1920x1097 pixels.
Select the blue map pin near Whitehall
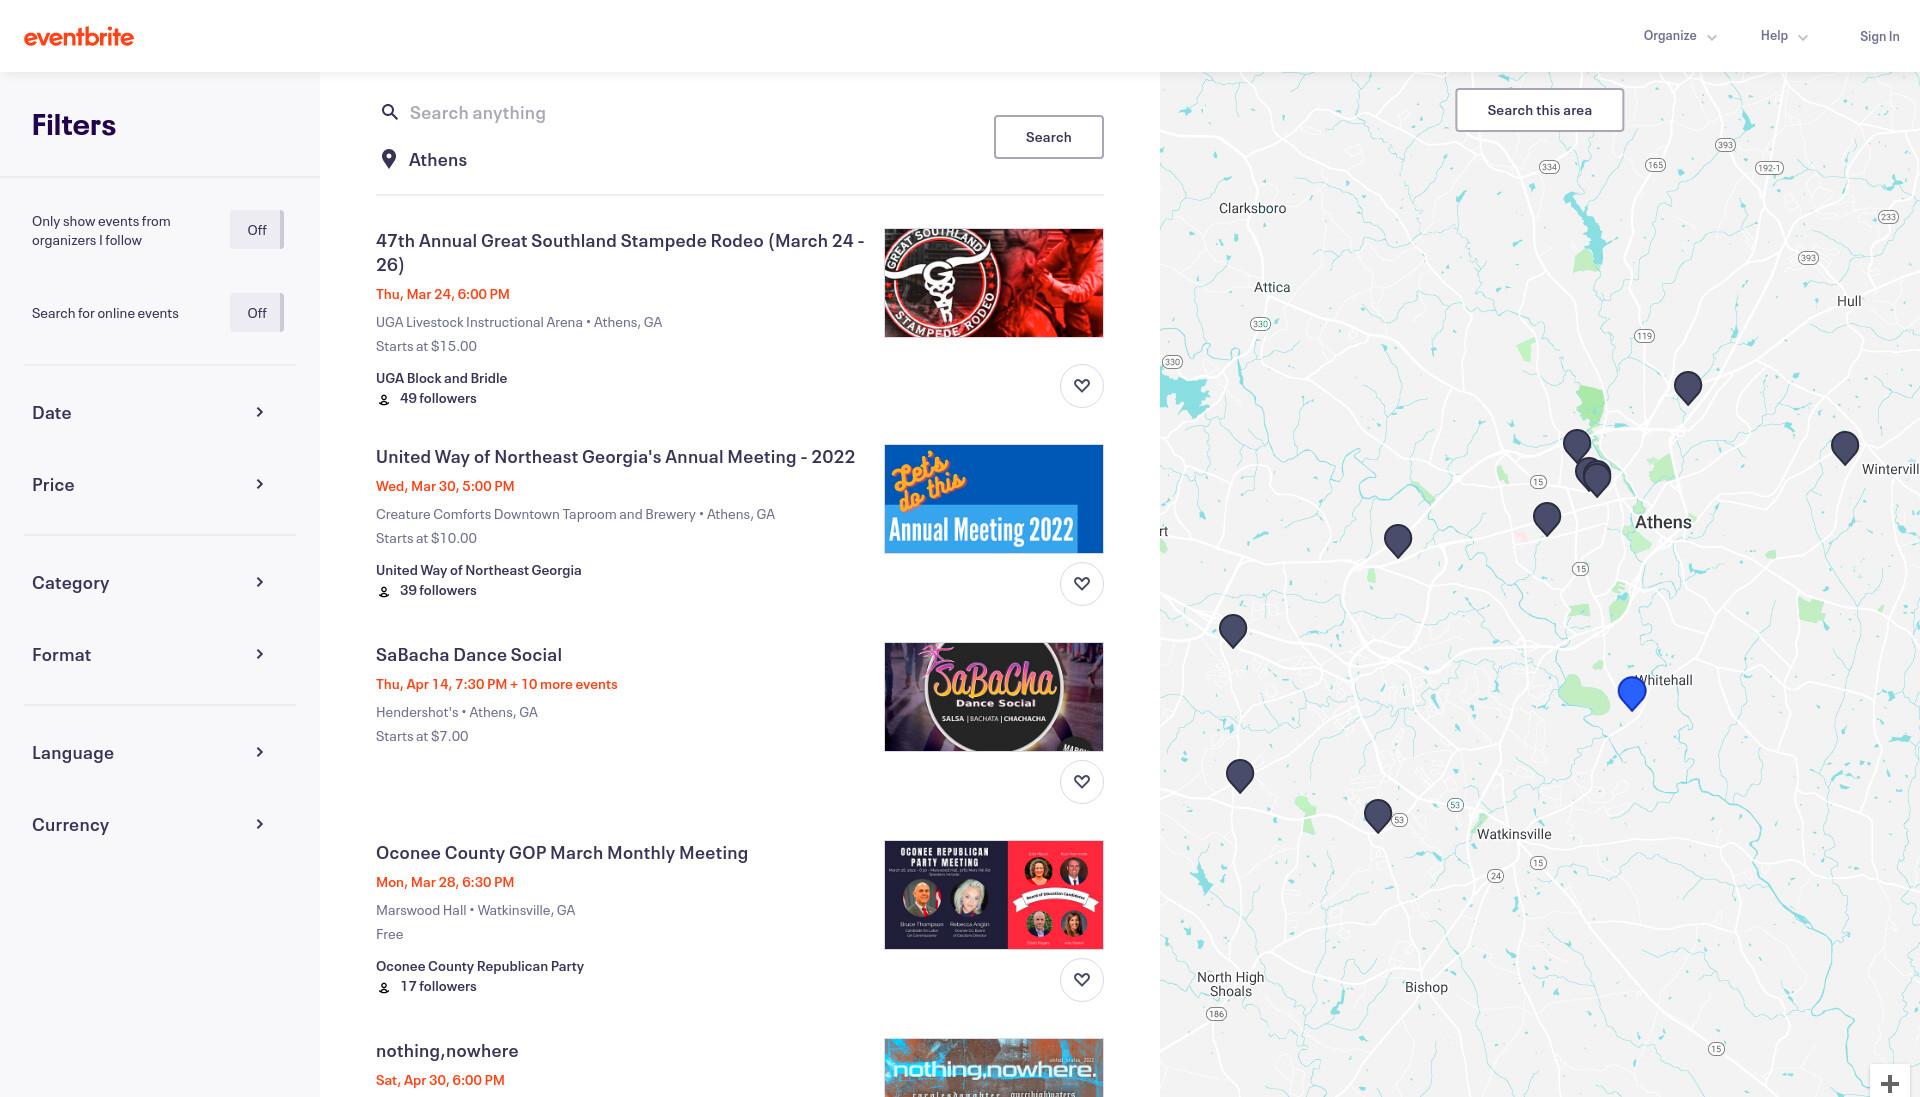(1632, 692)
